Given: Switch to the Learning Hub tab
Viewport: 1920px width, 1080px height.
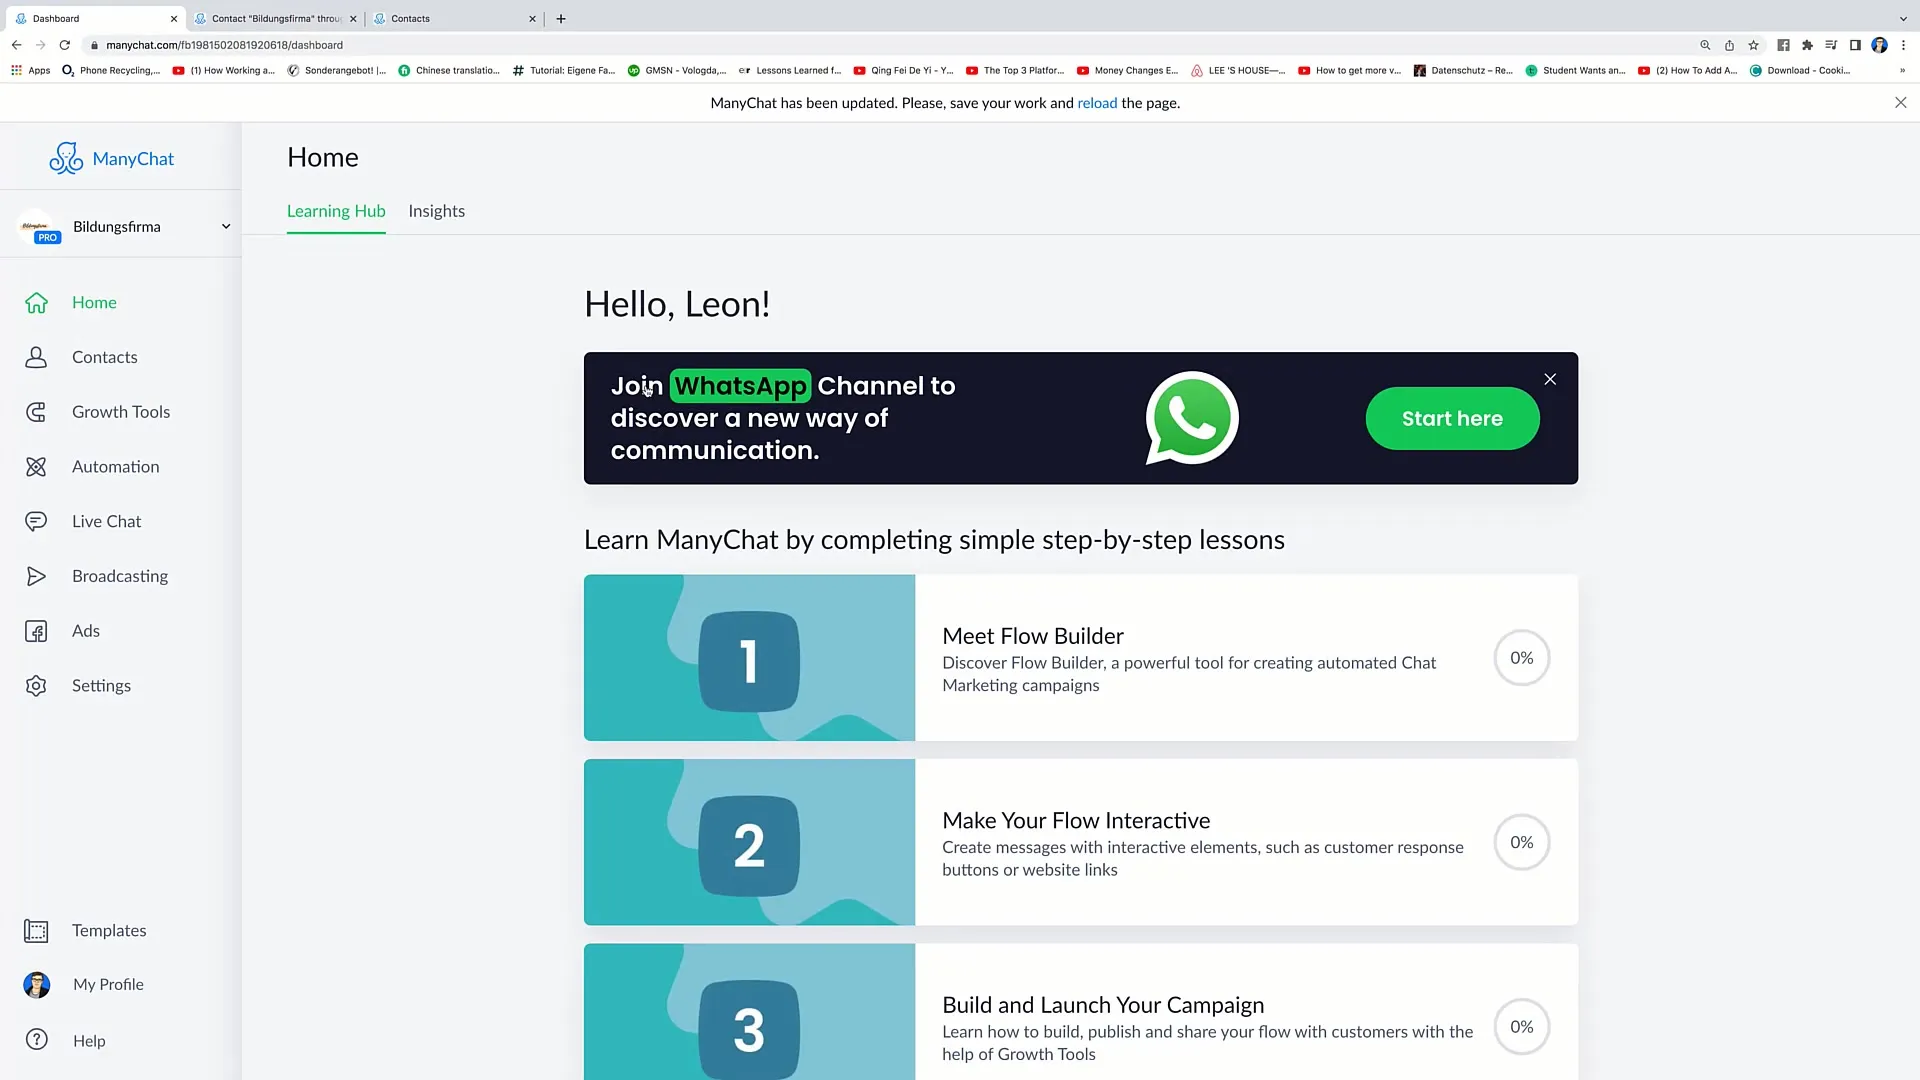Looking at the screenshot, I should point(336,211).
